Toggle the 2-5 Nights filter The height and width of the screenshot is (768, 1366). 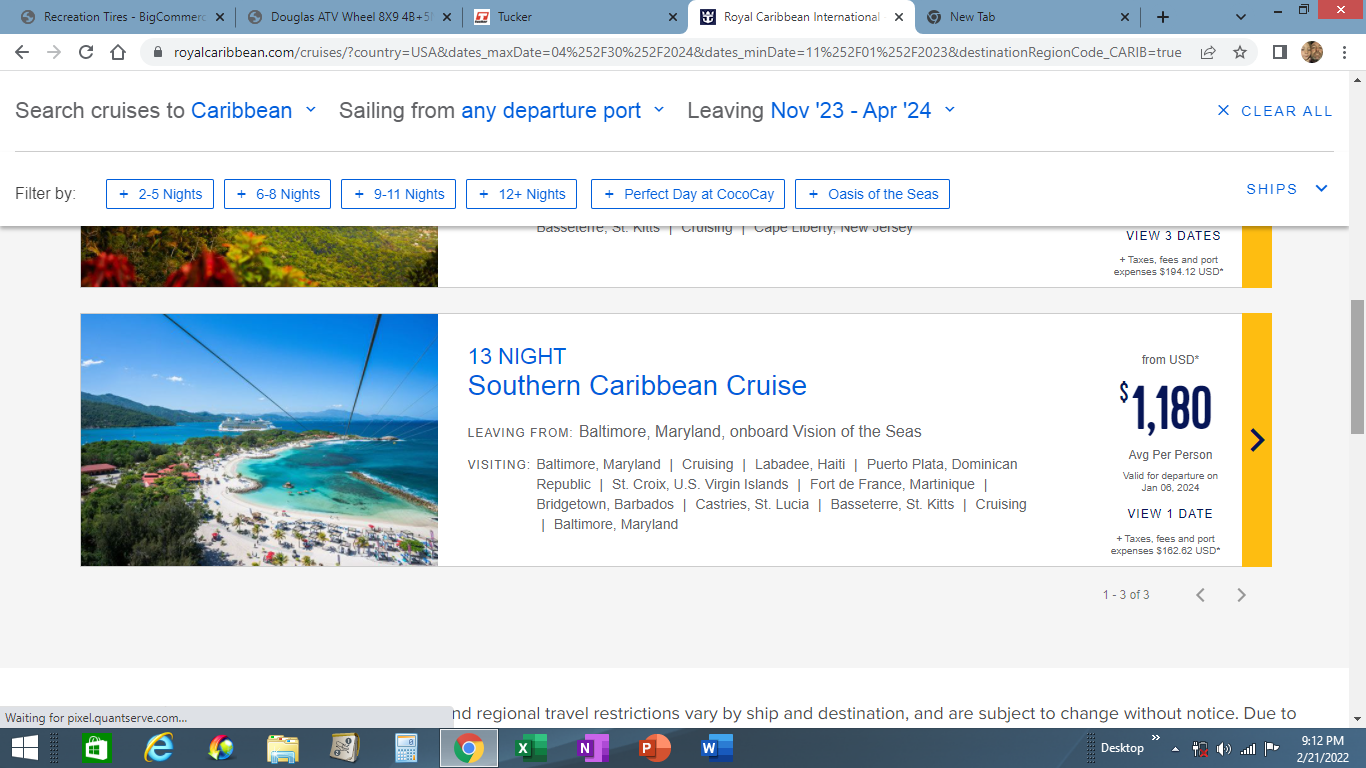[x=160, y=194]
